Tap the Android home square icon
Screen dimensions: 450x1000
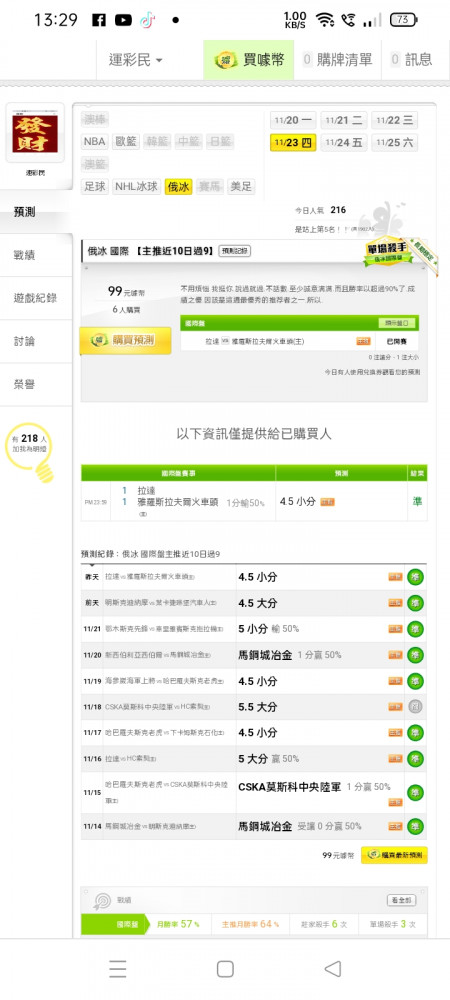tap(225, 969)
